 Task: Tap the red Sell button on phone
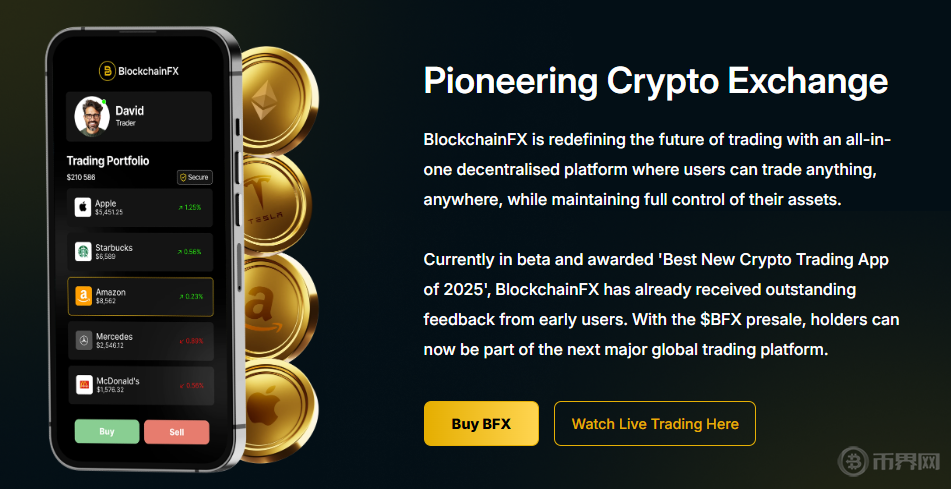coord(176,432)
